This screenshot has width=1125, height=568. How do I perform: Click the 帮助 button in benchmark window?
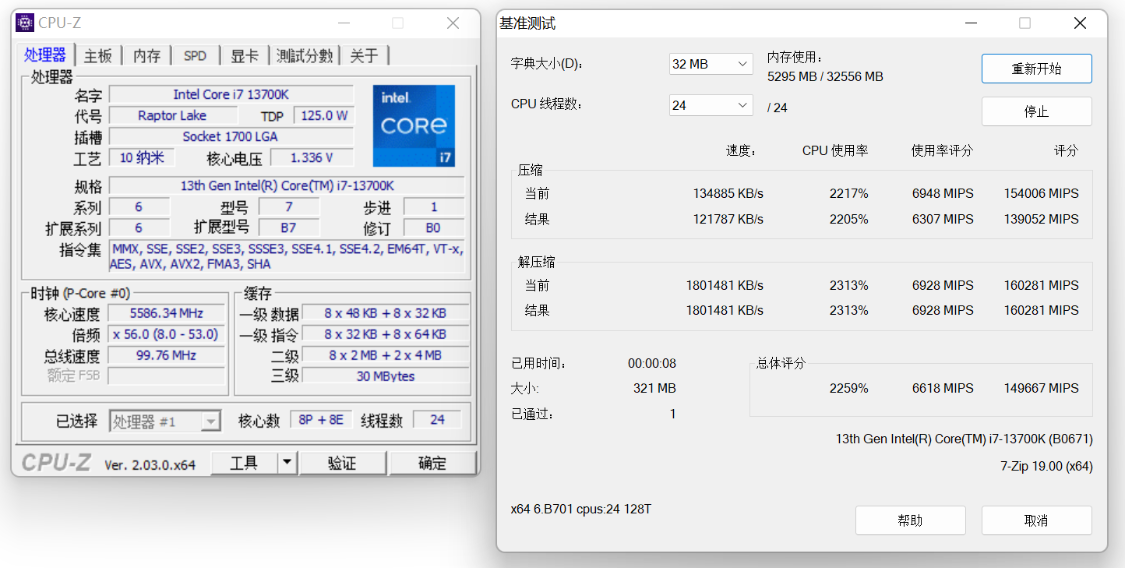coord(910,520)
